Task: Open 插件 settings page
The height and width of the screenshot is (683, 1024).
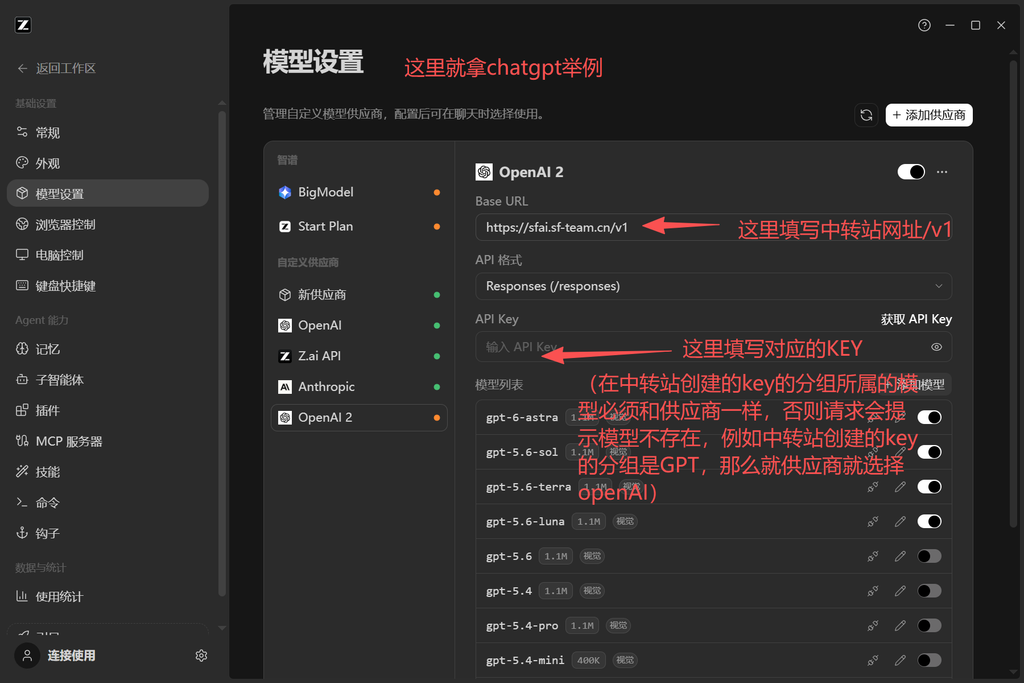Action: 108,411
